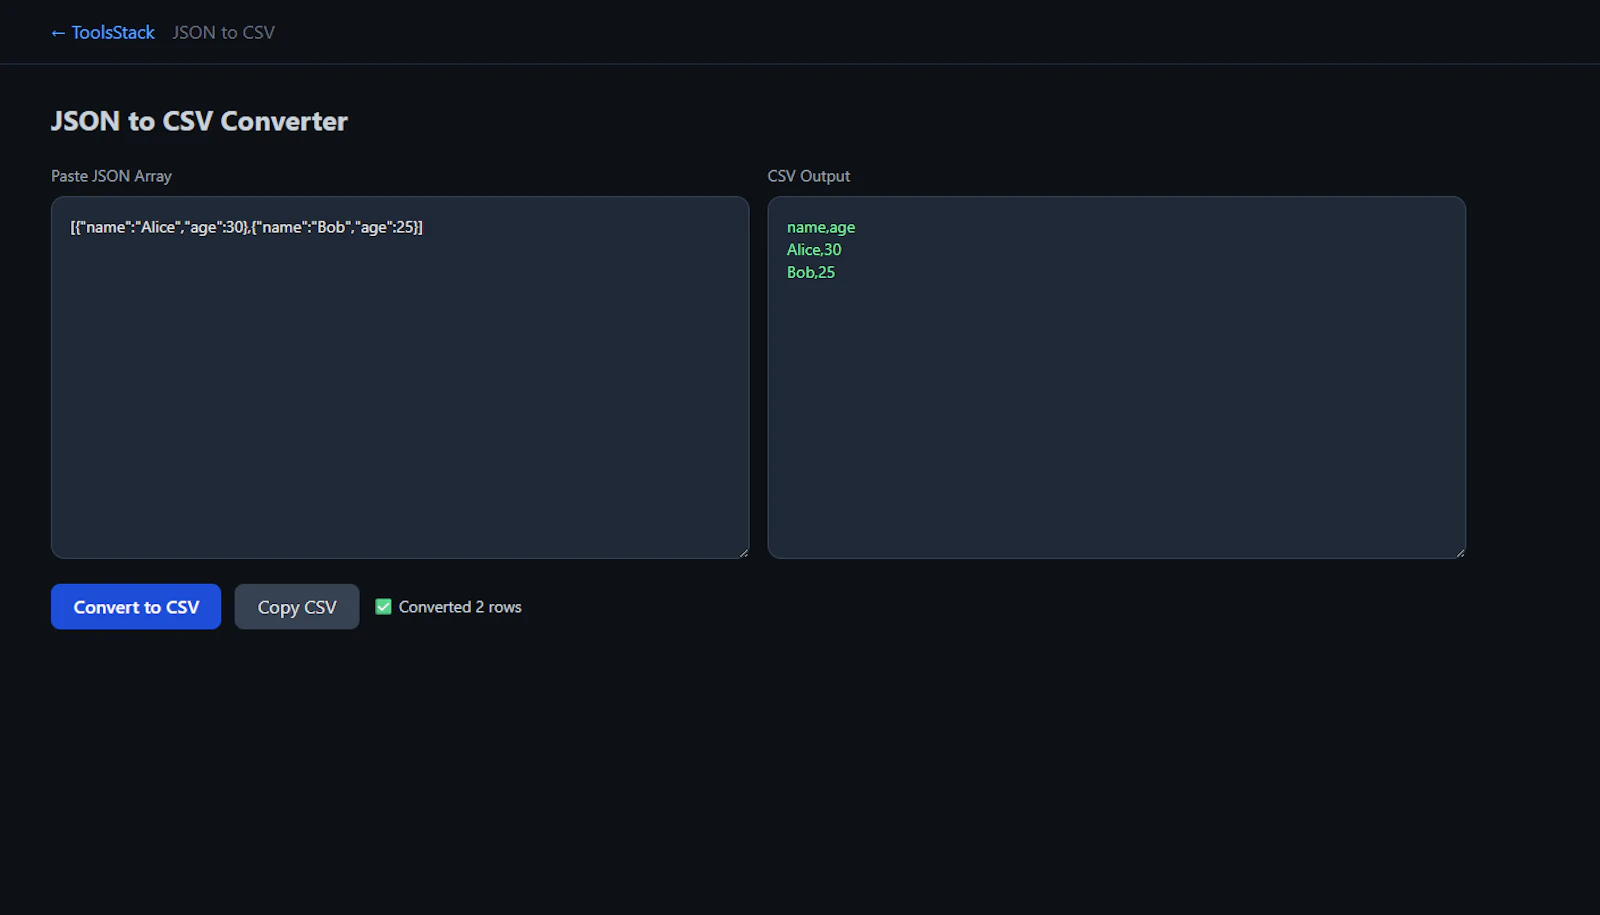
Task: Click the JSON to CSV breadcrumb text
Action: 223,32
